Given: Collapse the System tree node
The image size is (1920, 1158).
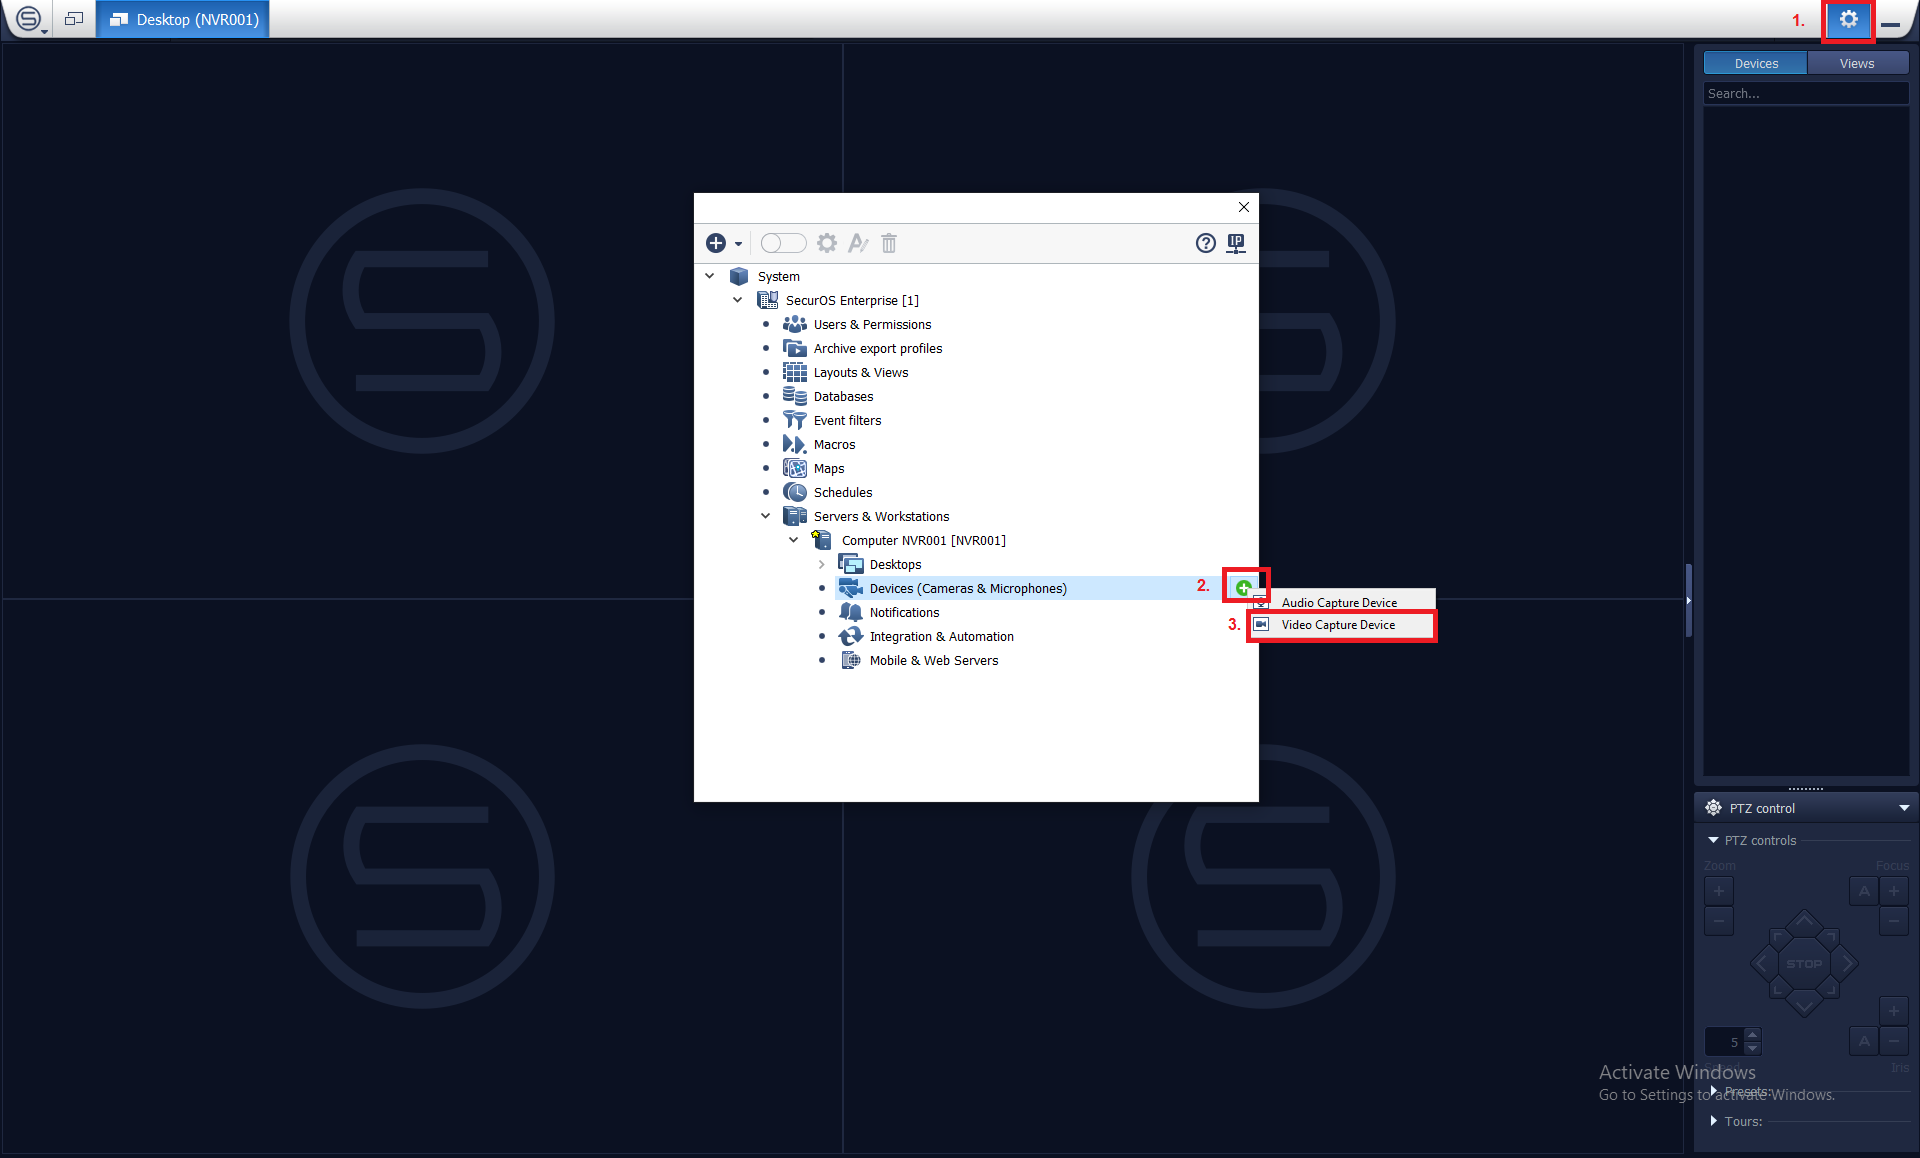Looking at the screenshot, I should pos(710,276).
